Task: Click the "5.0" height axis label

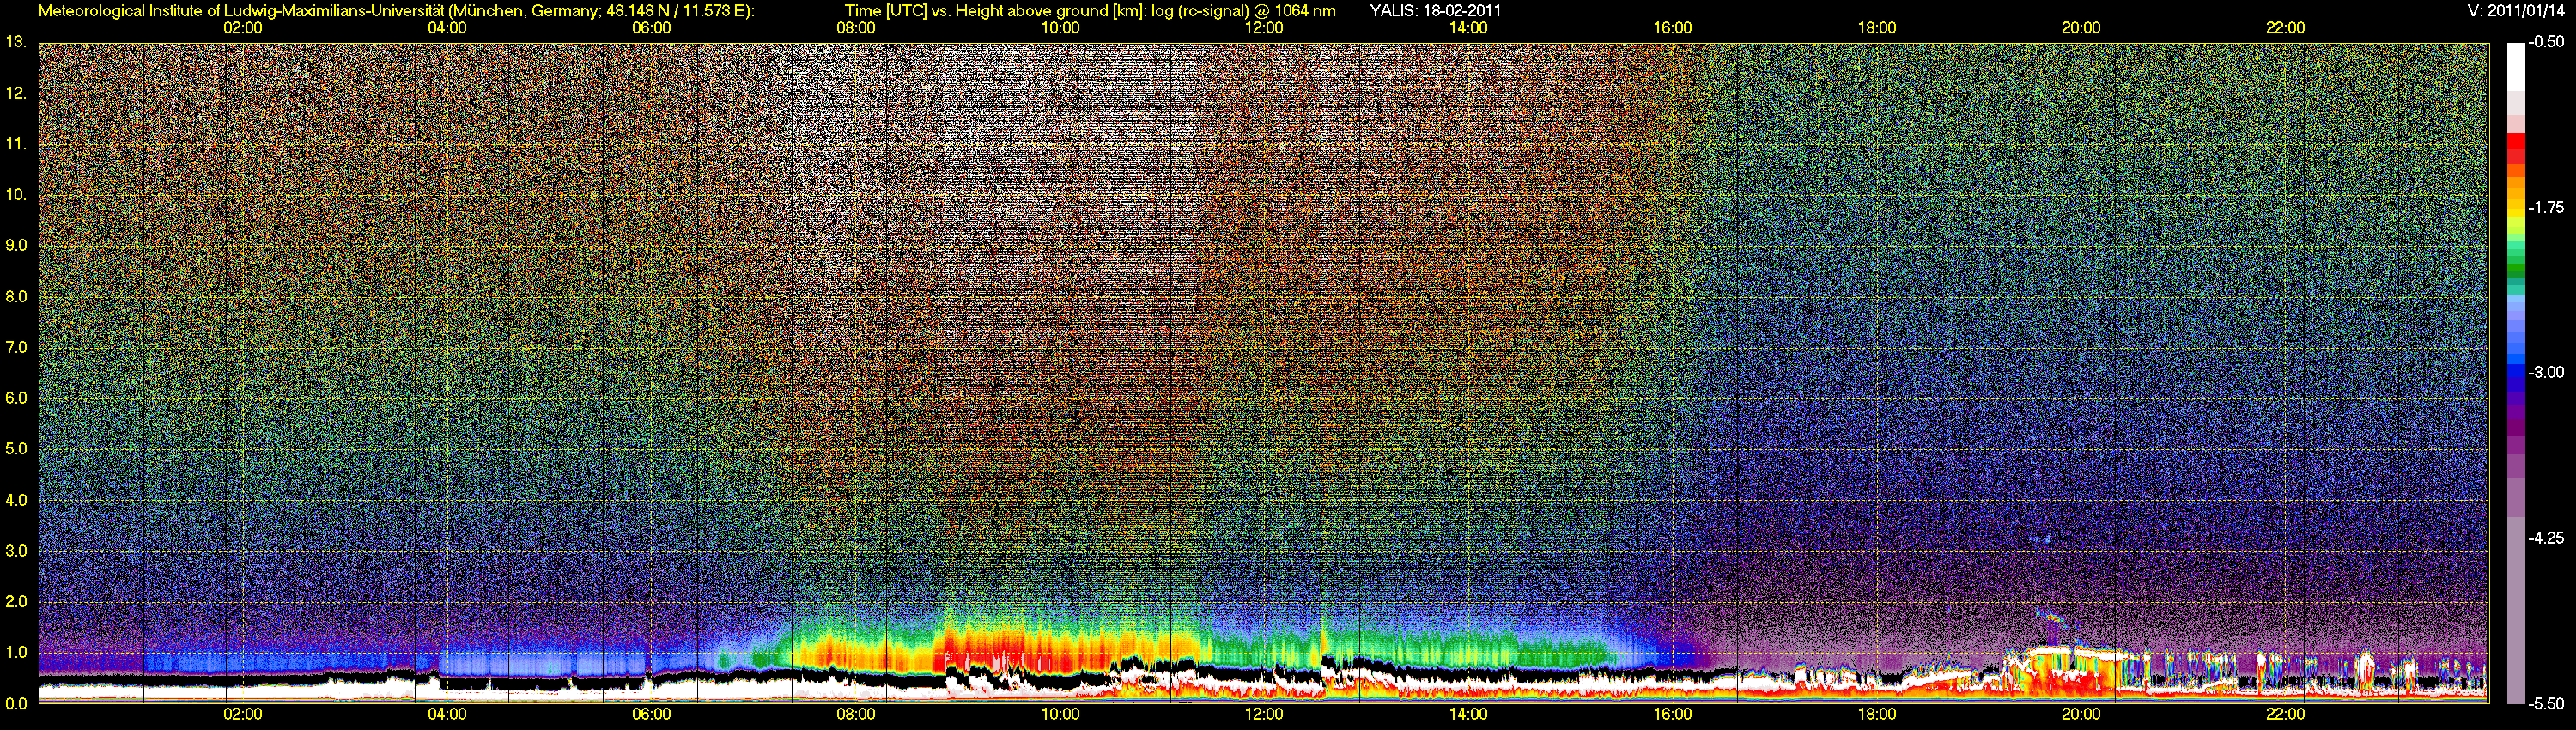Action: (x=16, y=449)
